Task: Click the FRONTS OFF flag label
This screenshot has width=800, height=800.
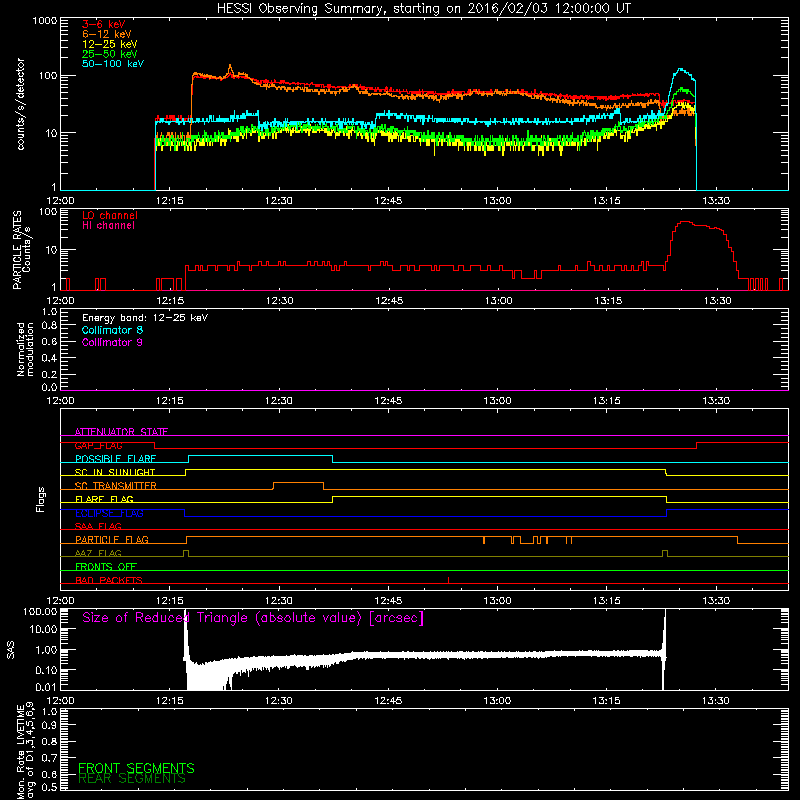Action: (106, 567)
